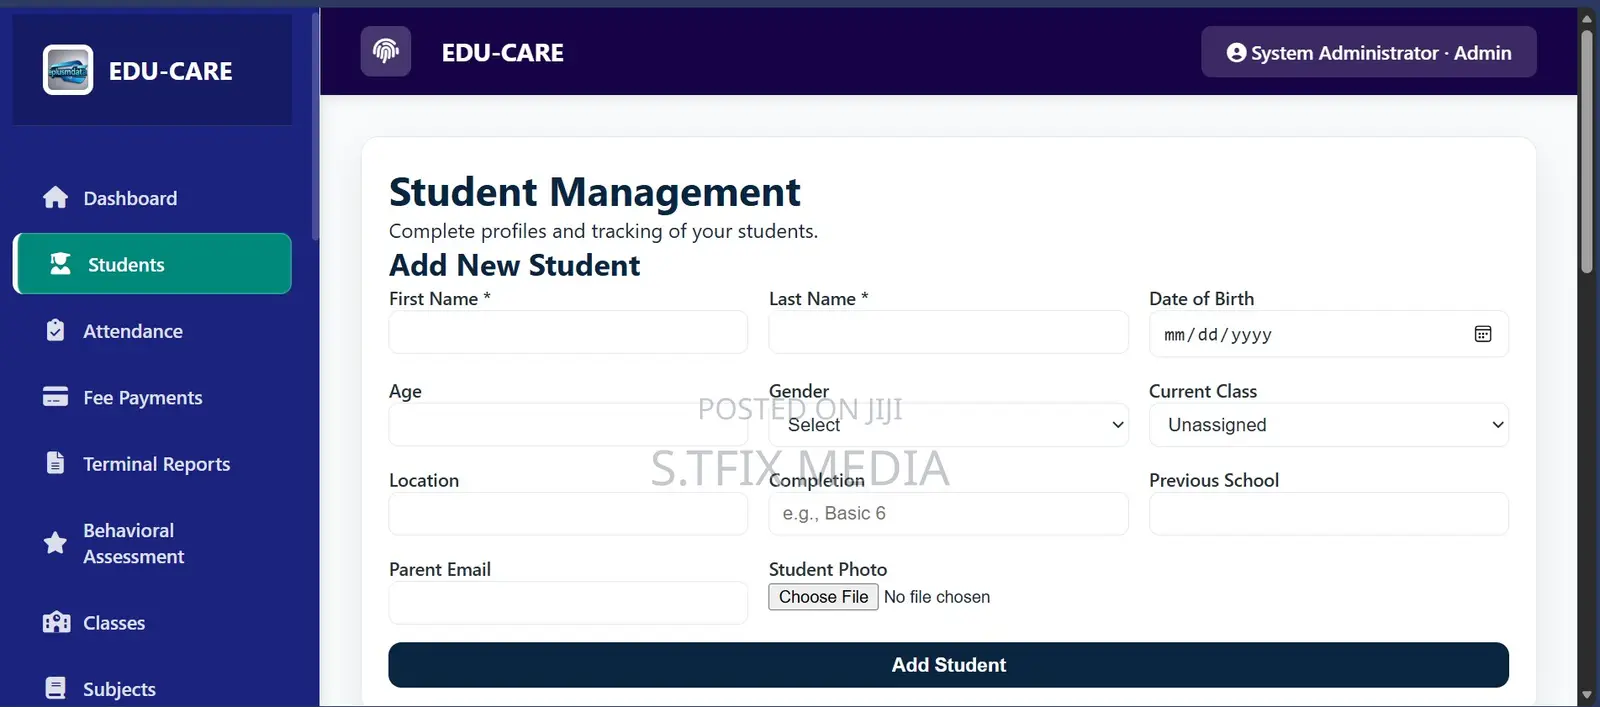
Task: Click the Classes school icon
Action: point(57,622)
